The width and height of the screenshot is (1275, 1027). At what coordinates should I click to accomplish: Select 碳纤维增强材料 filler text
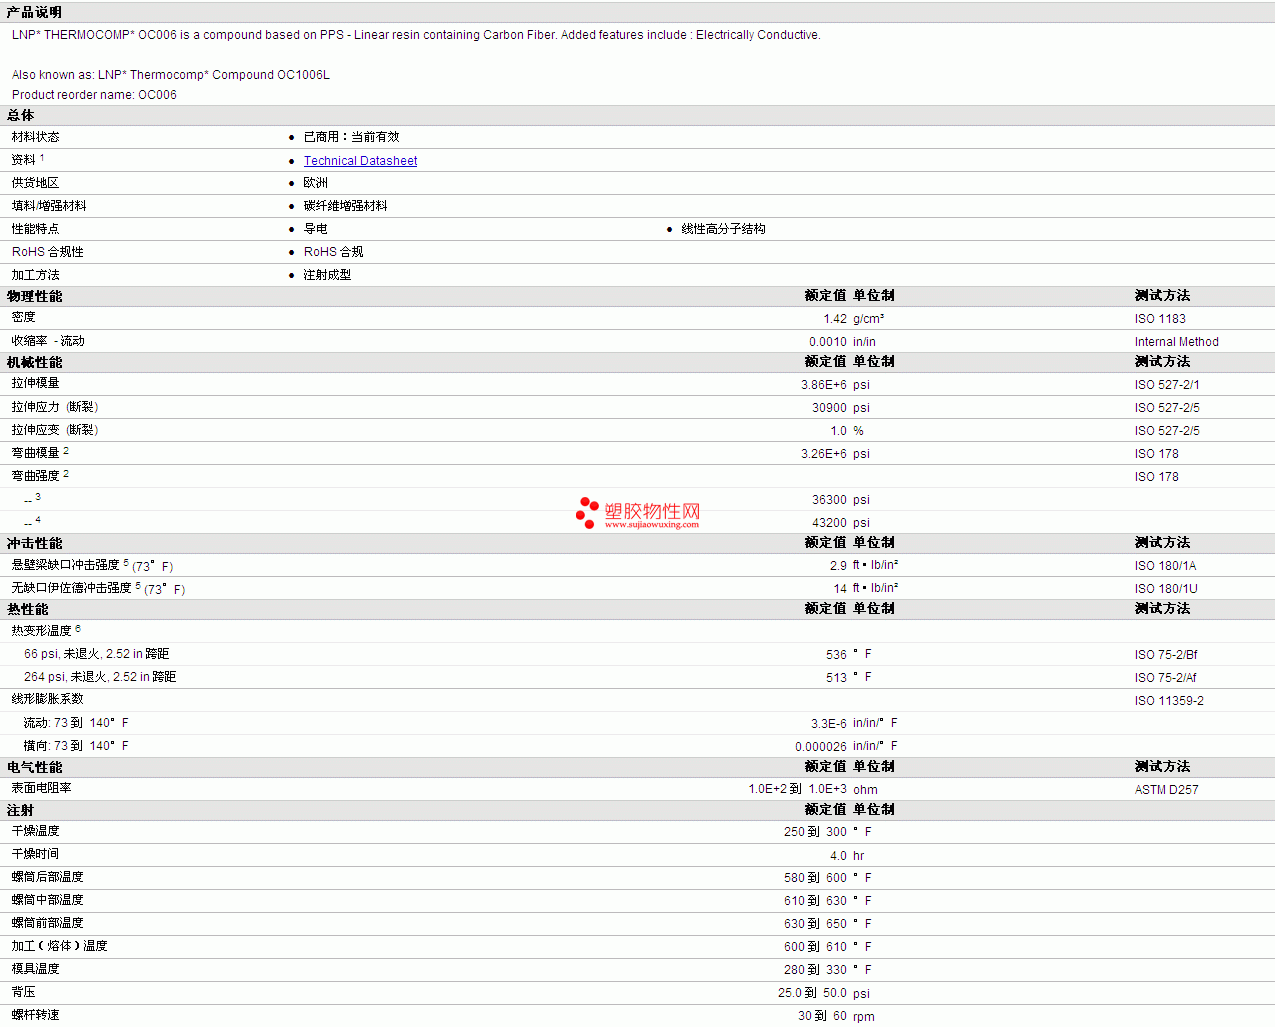click(345, 206)
